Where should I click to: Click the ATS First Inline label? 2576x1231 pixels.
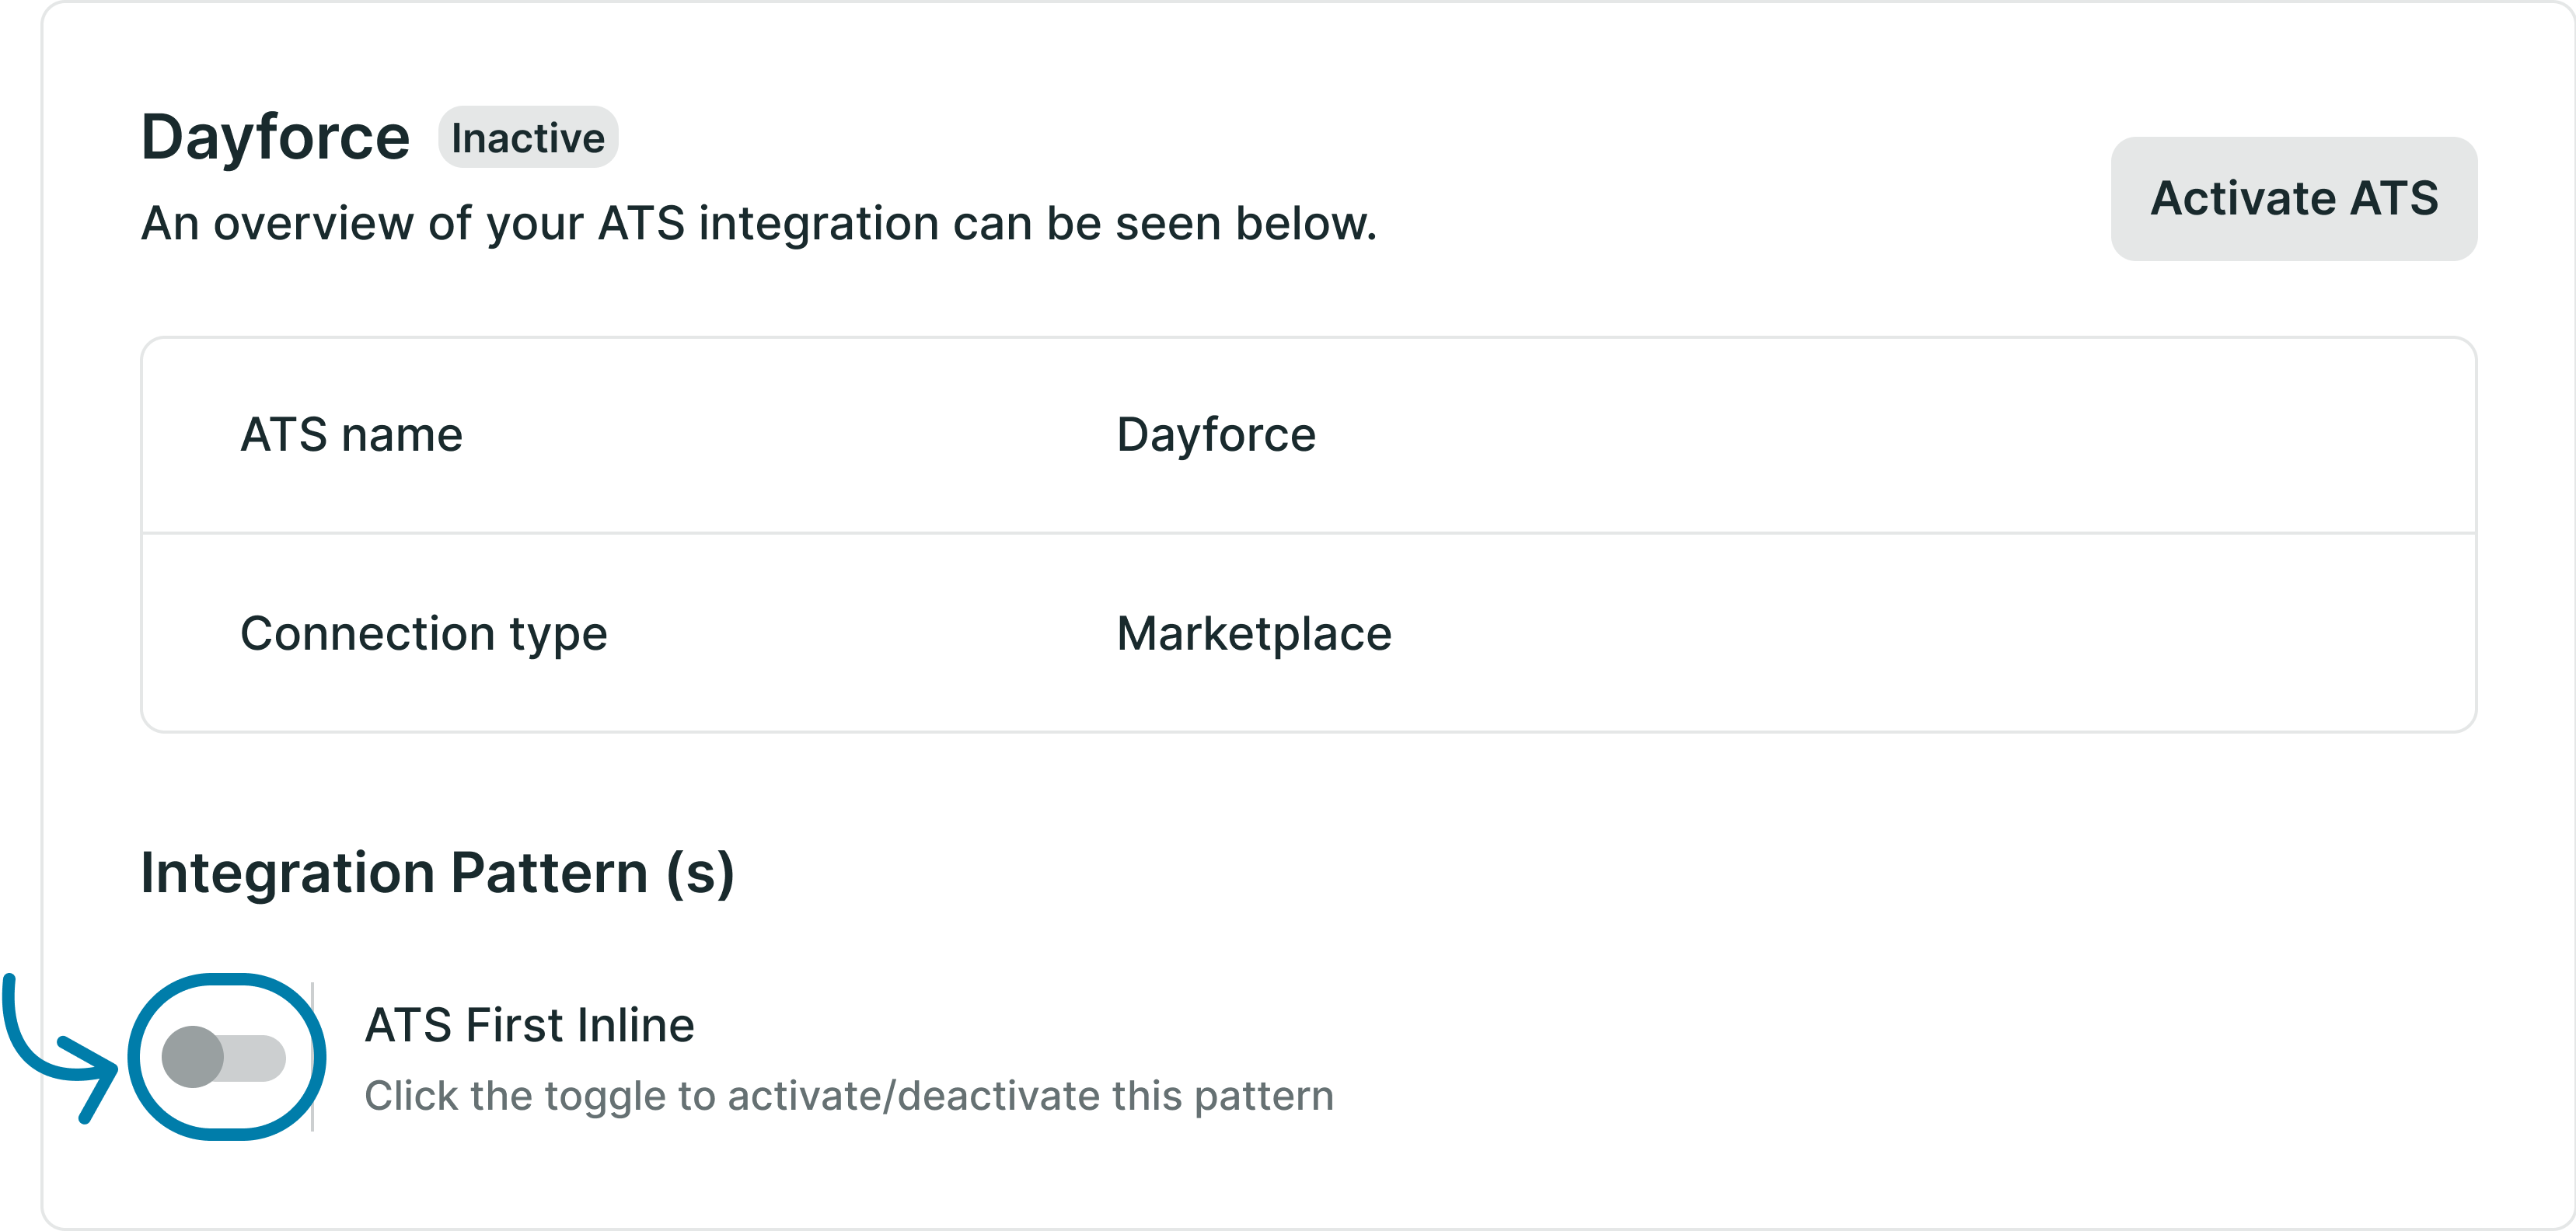point(530,1025)
